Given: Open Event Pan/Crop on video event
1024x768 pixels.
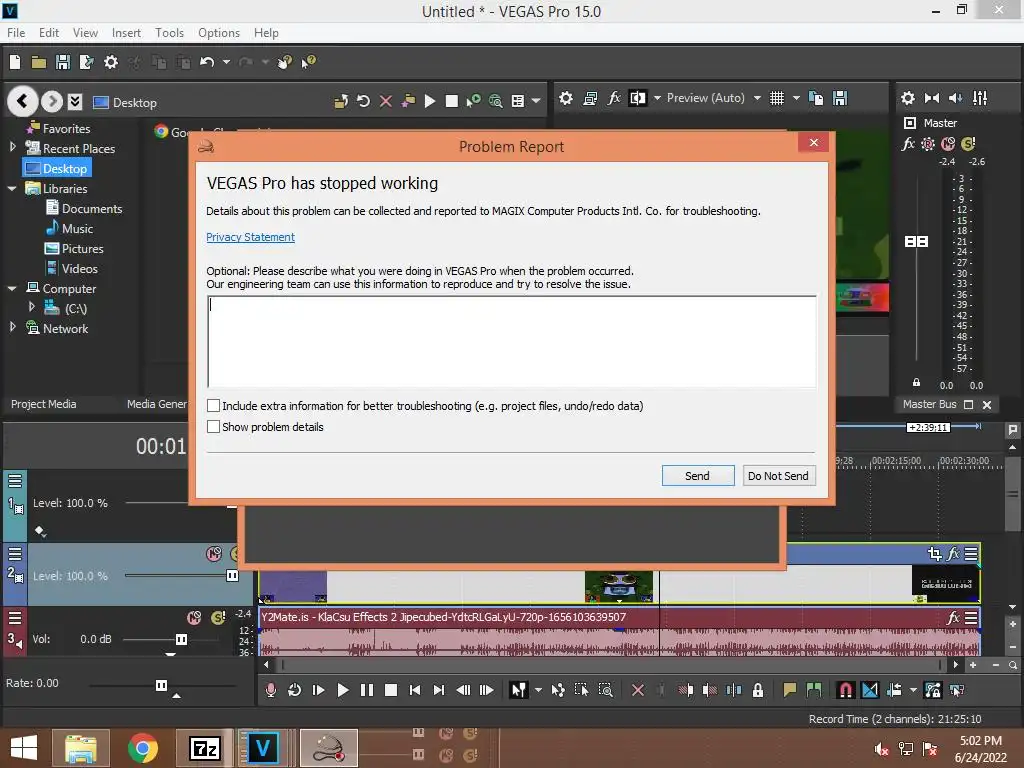Looking at the screenshot, I should click(935, 554).
